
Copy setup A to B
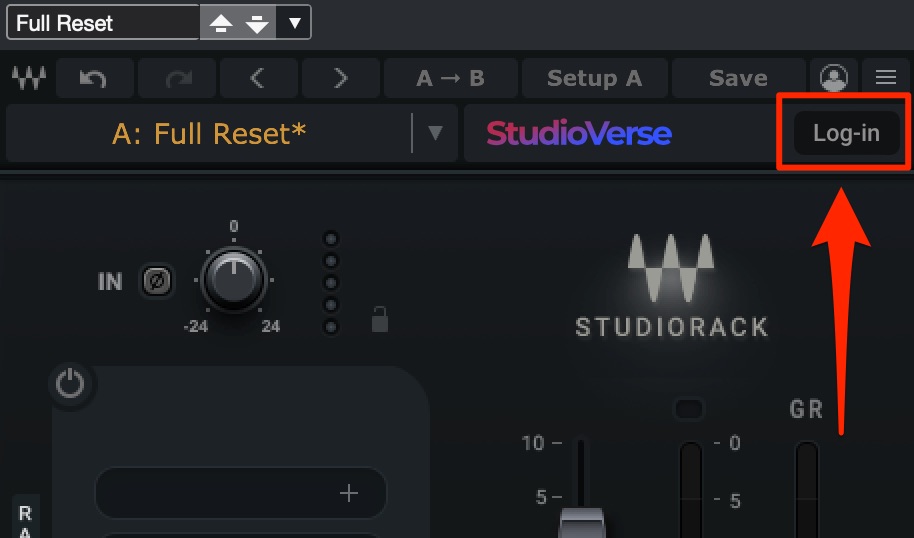451,78
